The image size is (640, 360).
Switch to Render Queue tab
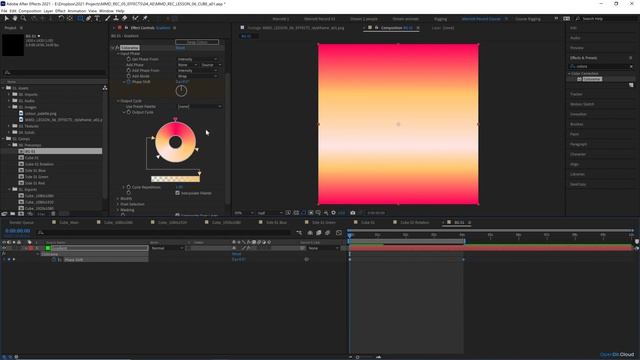(22, 222)
